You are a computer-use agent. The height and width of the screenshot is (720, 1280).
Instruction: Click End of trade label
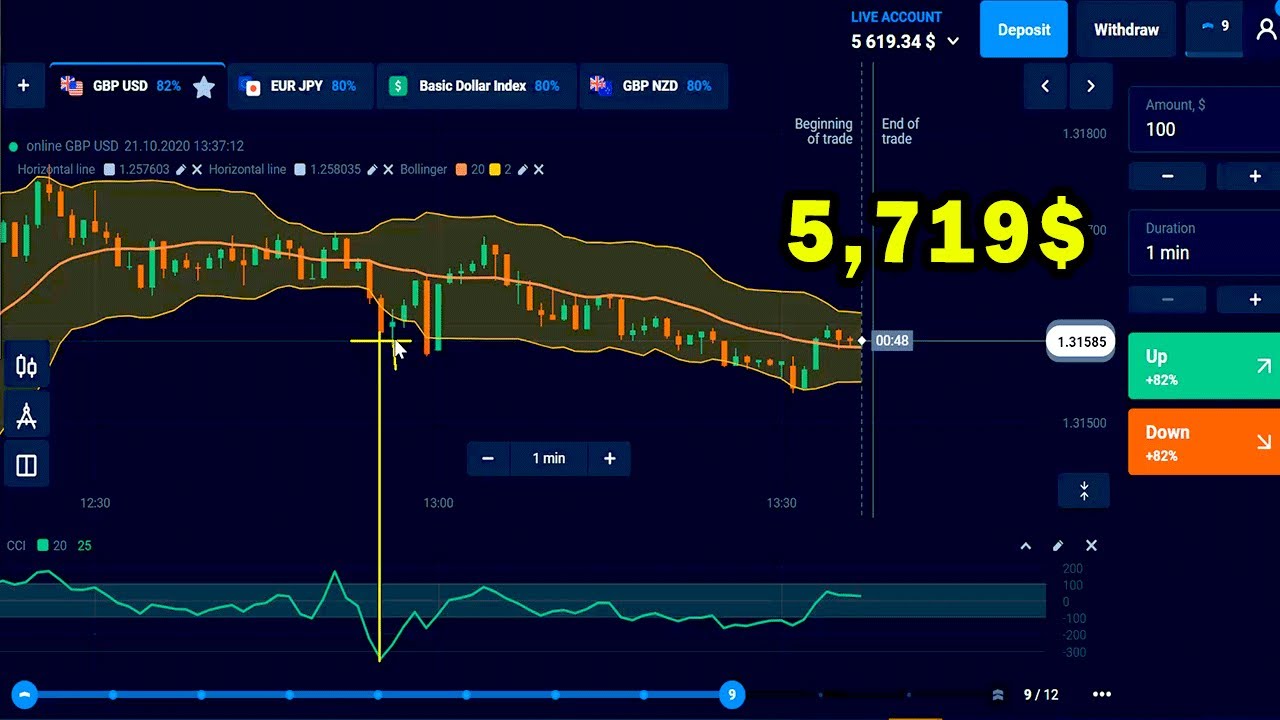coord(900,131)
